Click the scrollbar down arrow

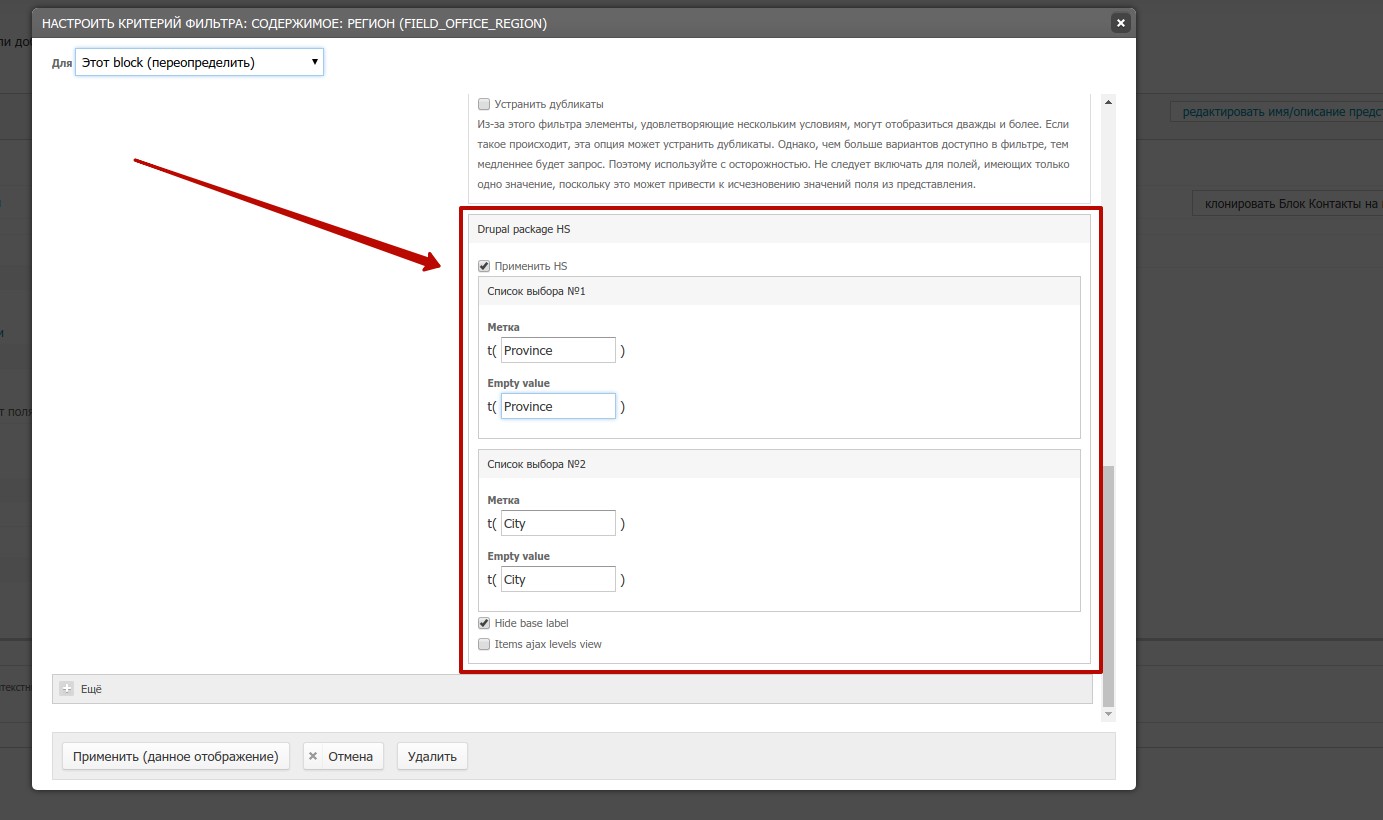1107,714
